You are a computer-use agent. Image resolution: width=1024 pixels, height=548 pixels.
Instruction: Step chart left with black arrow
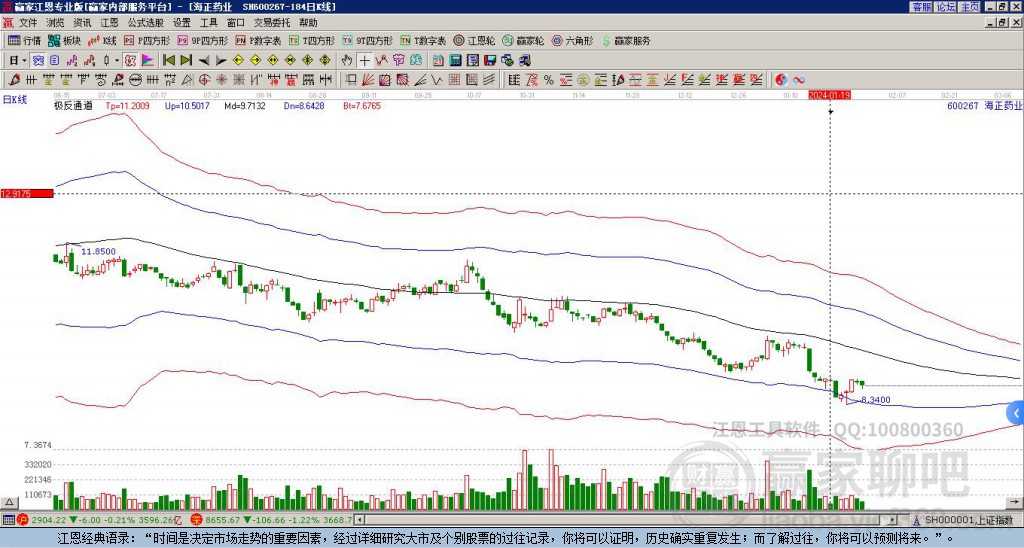click(204, 60)
